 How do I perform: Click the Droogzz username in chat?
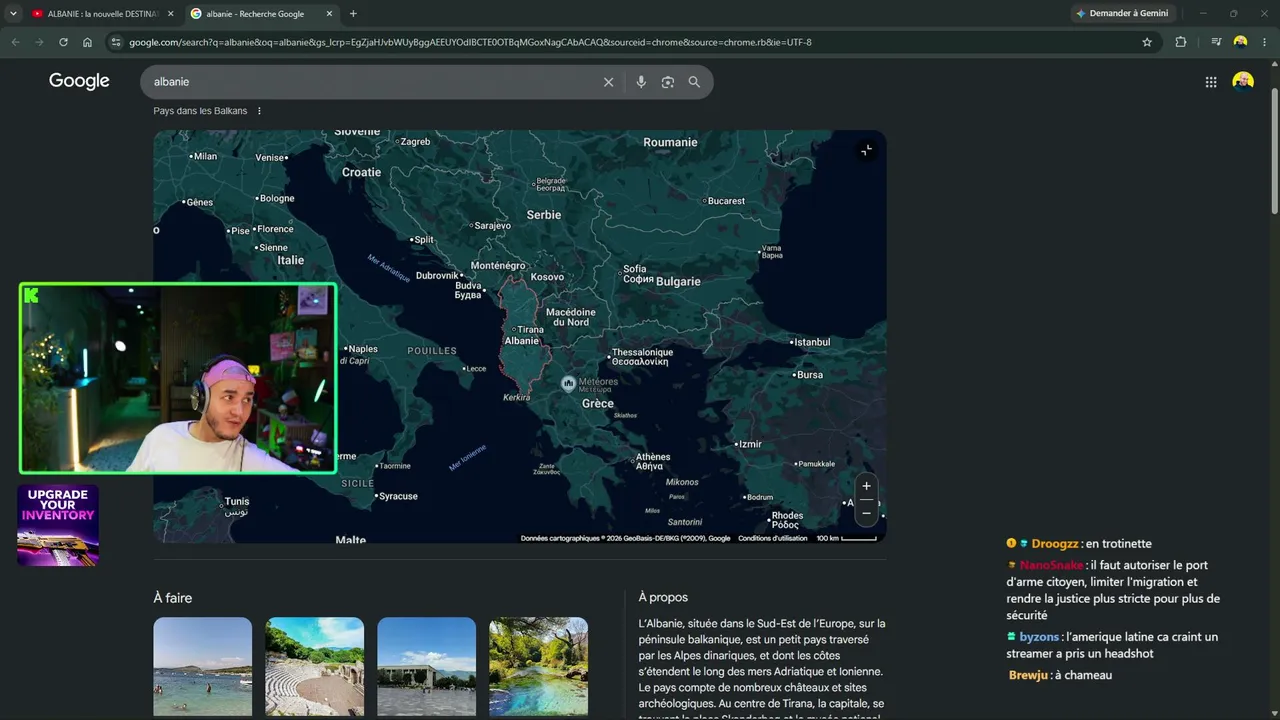click(x=1055, y=544)
